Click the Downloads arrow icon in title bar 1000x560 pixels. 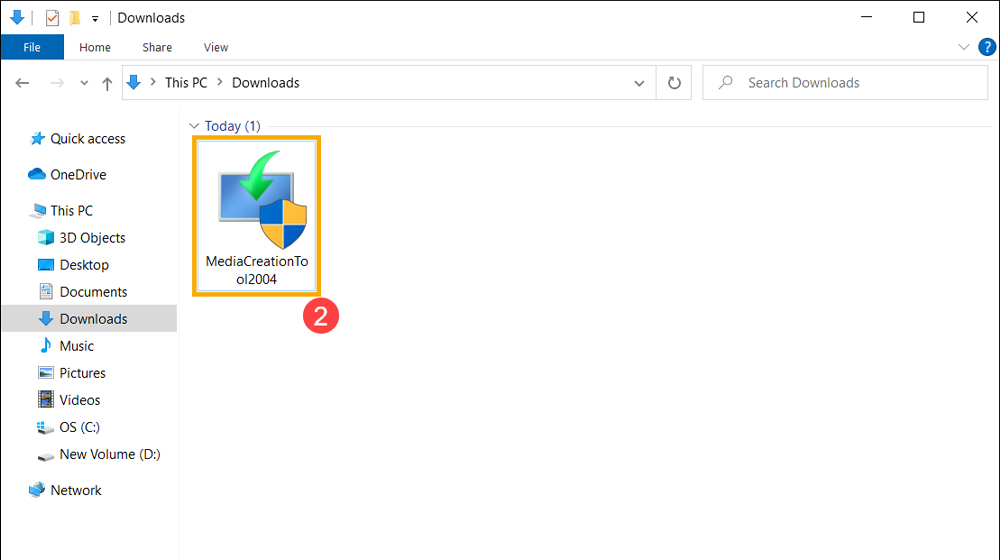point(17,17)
